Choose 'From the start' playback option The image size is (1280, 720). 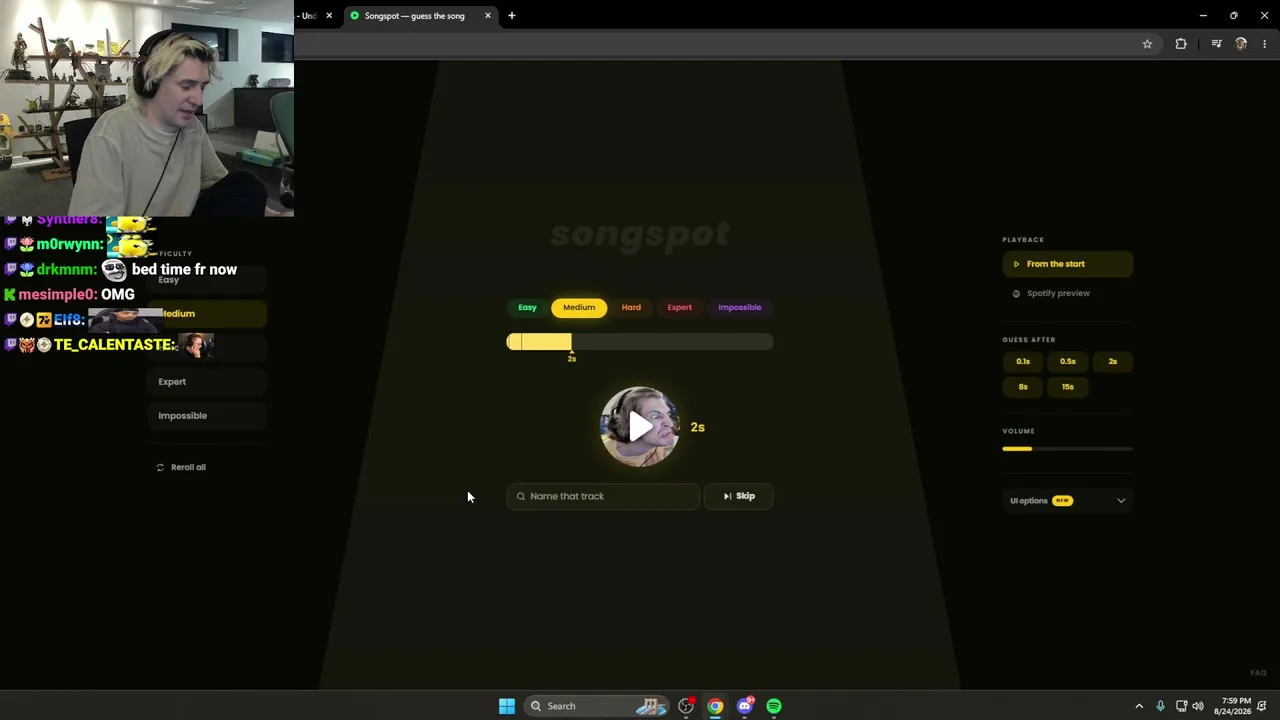pyautogui.click(x=1067, y=264)
